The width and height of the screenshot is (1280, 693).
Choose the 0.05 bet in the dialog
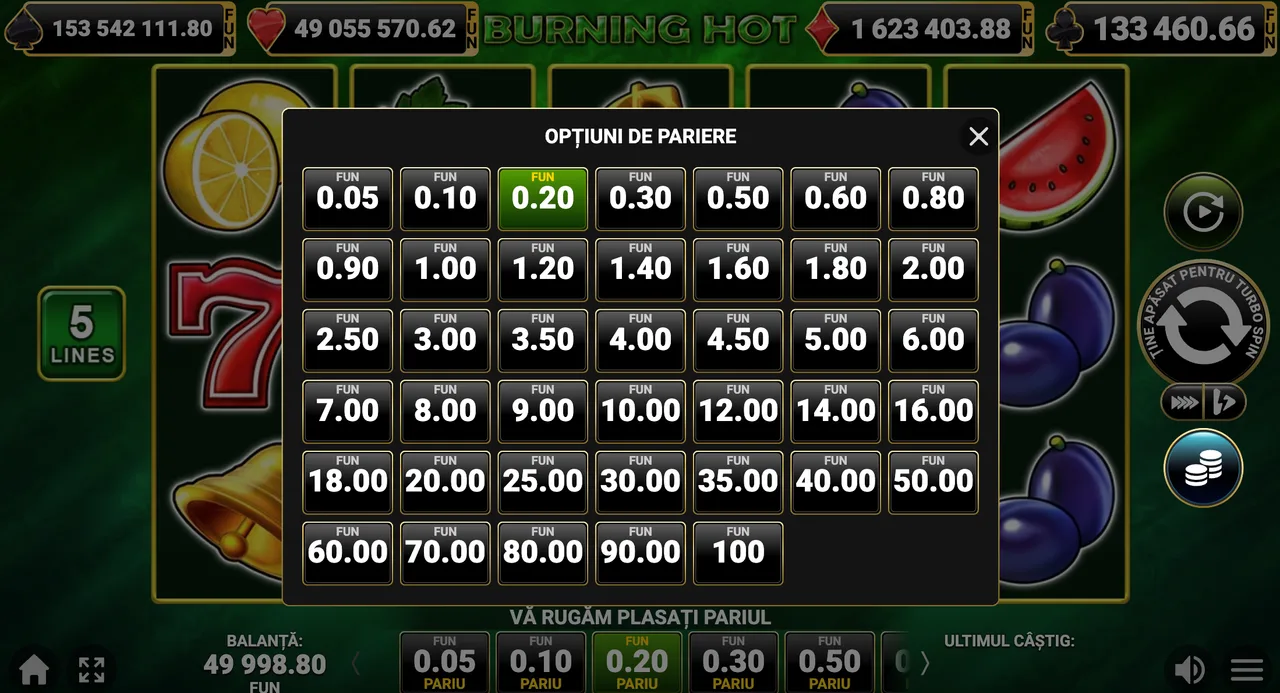coord(348,199)
